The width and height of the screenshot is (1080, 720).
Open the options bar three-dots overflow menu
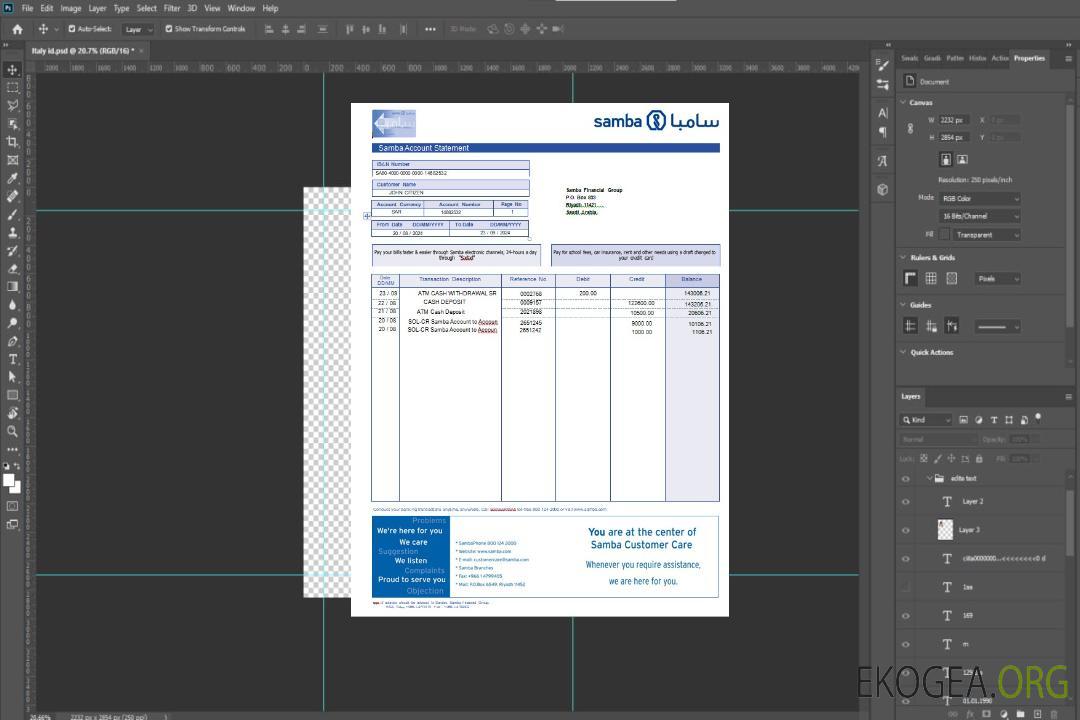click(430, 29)
